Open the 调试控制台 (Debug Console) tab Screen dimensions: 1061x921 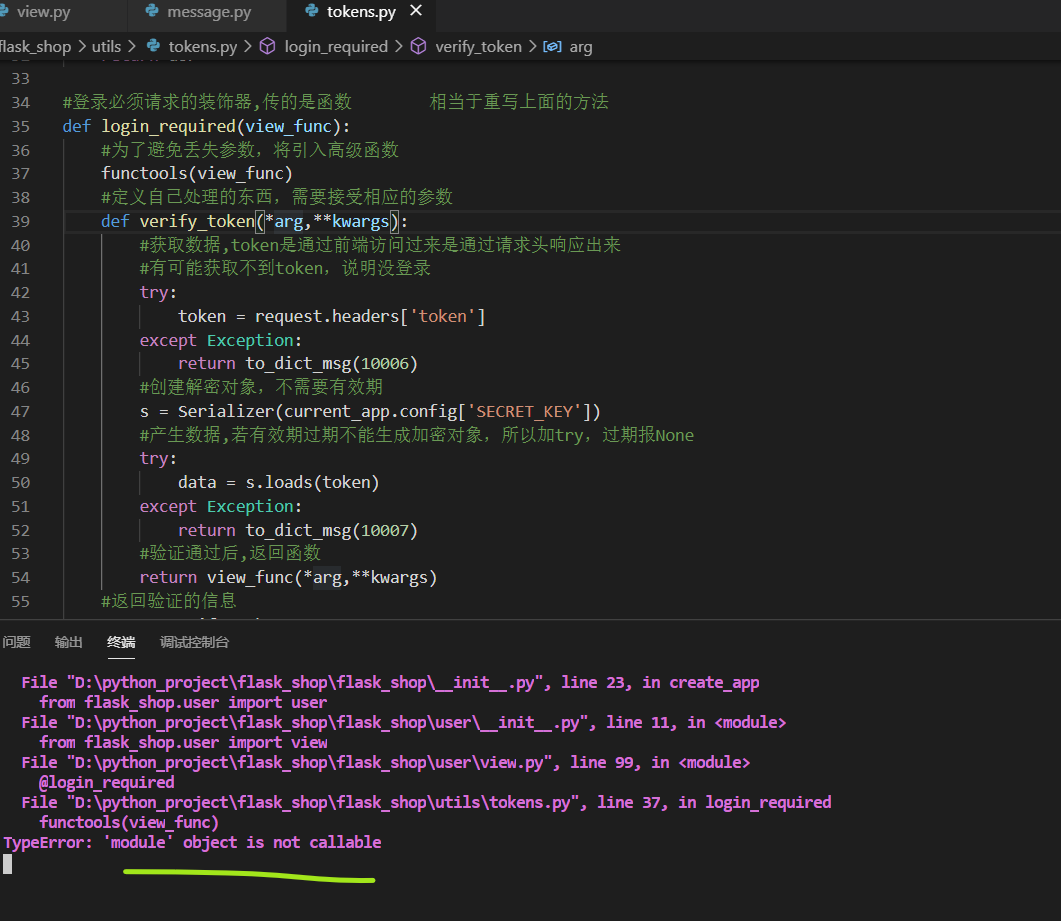point(194,642)
